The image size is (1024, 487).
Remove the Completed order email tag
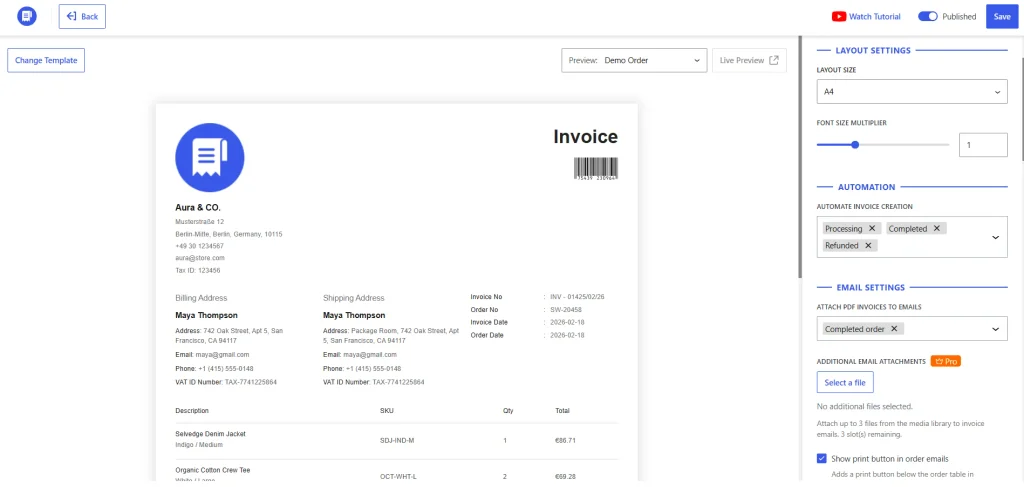894,329
